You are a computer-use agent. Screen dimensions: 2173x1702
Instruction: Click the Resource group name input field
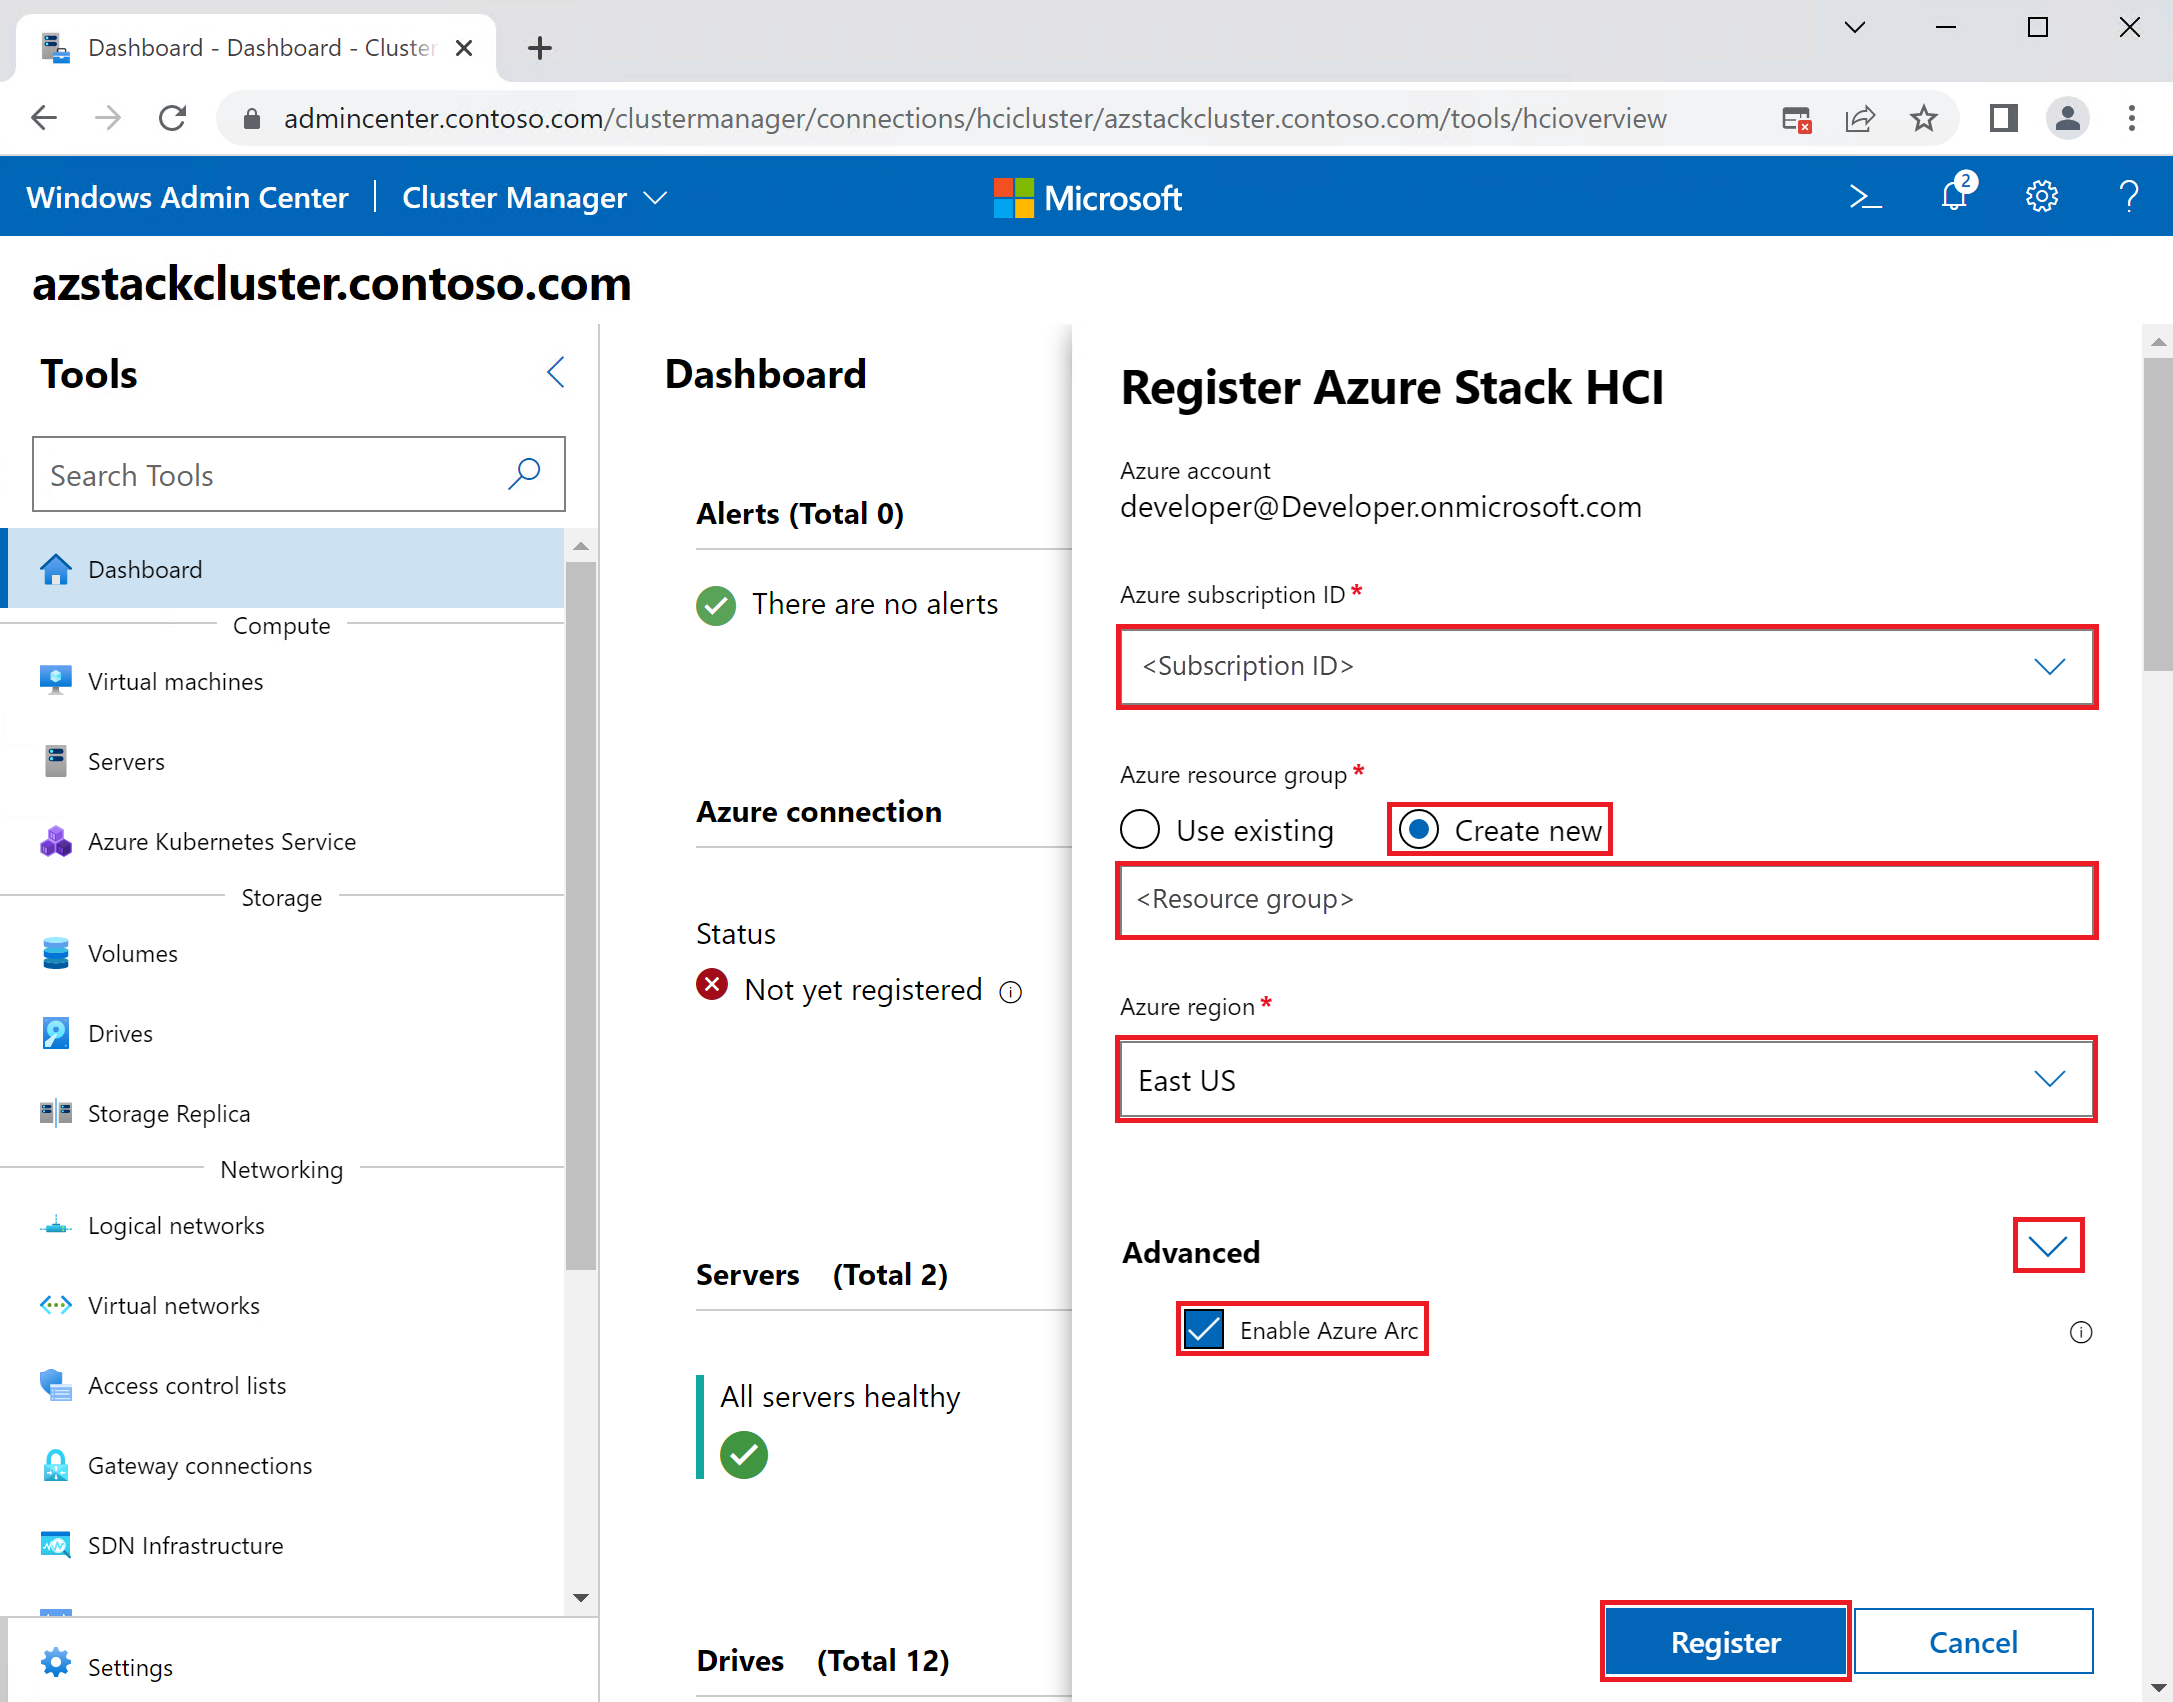1606,900
